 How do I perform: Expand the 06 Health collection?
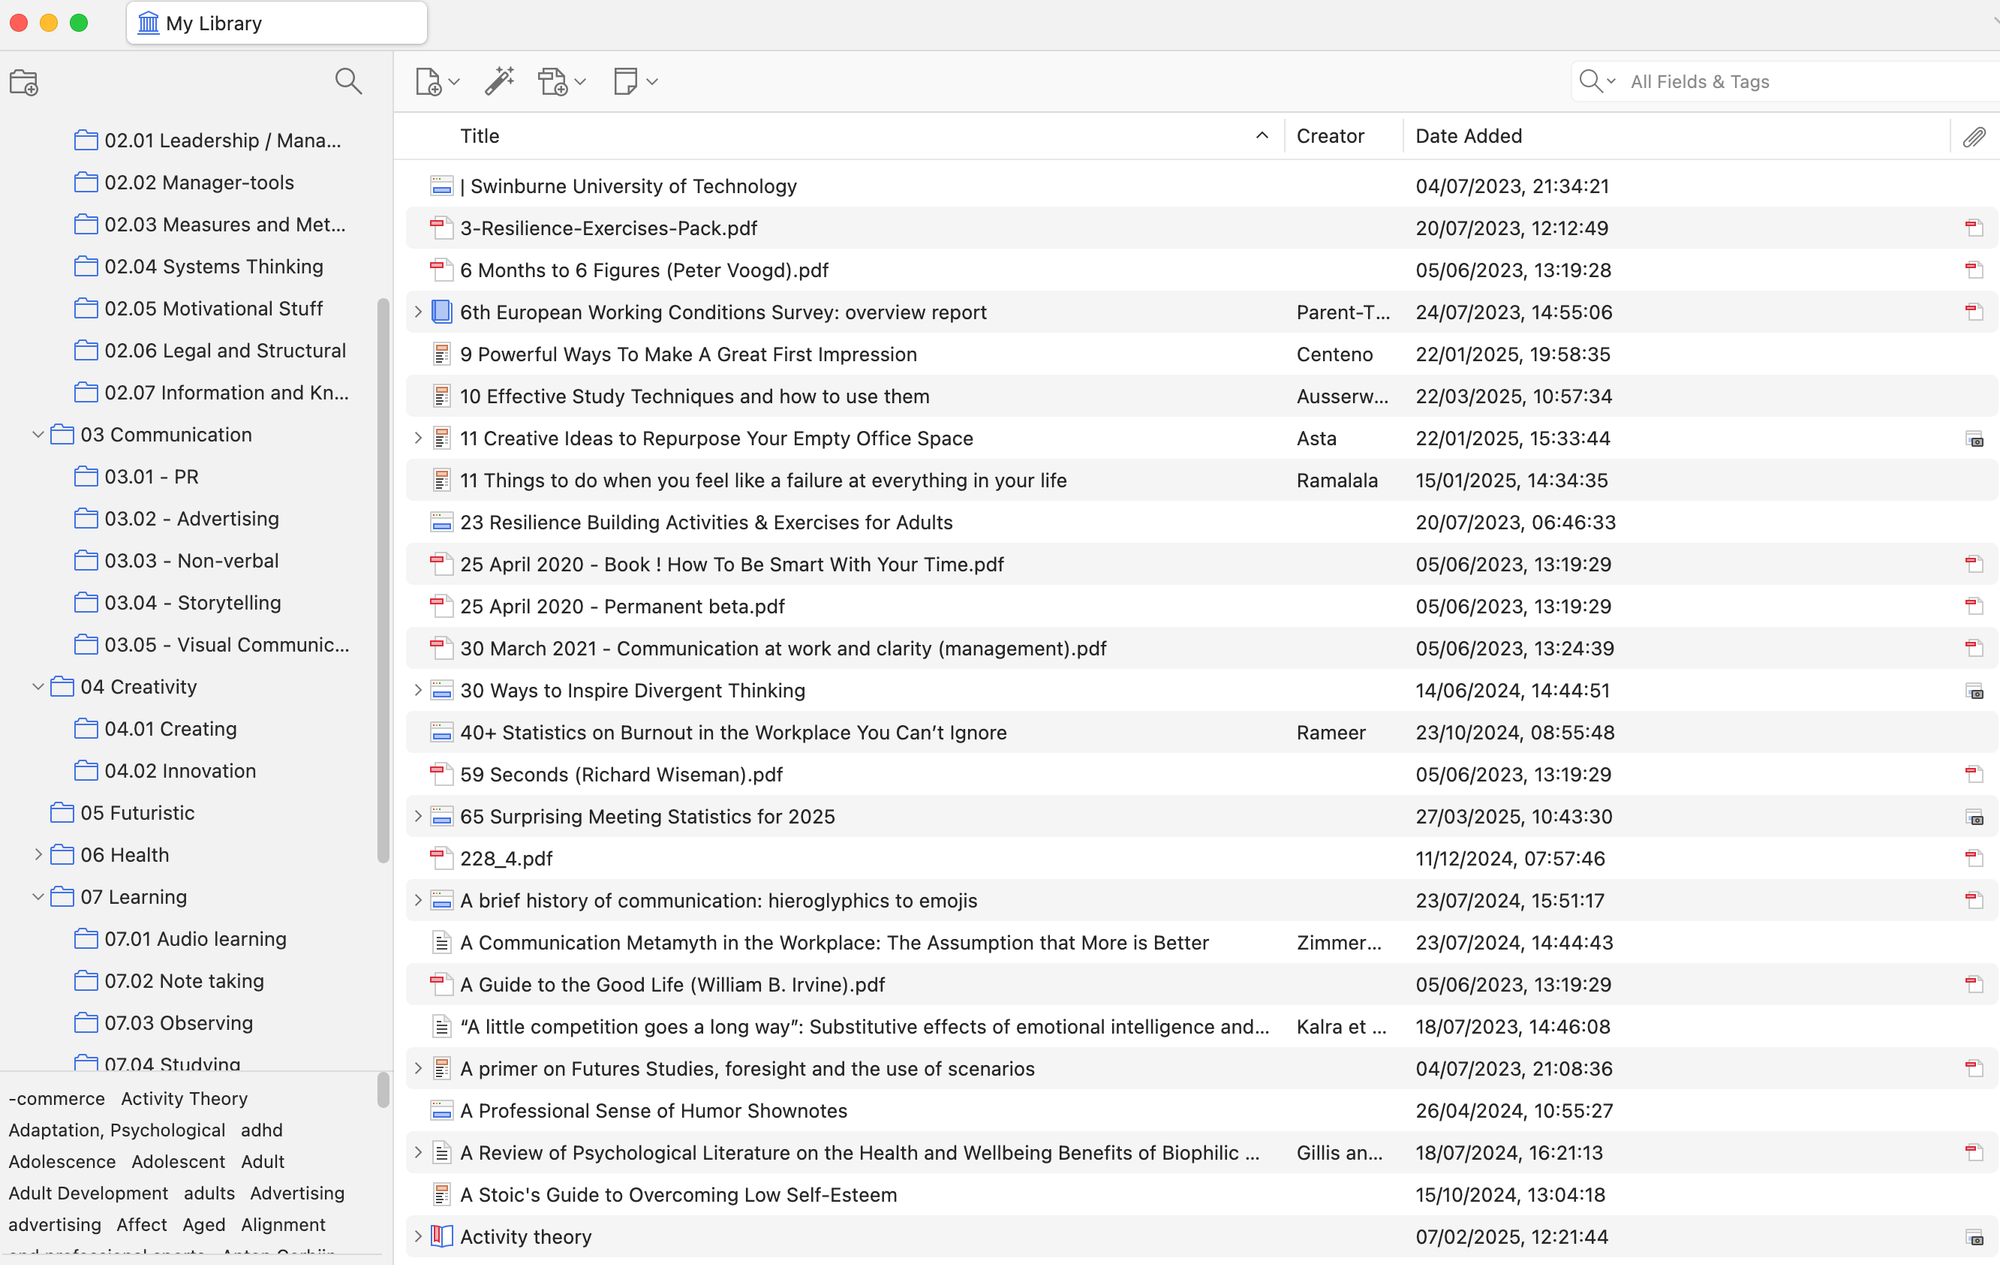pyautogui.click(x=39, y=855)
